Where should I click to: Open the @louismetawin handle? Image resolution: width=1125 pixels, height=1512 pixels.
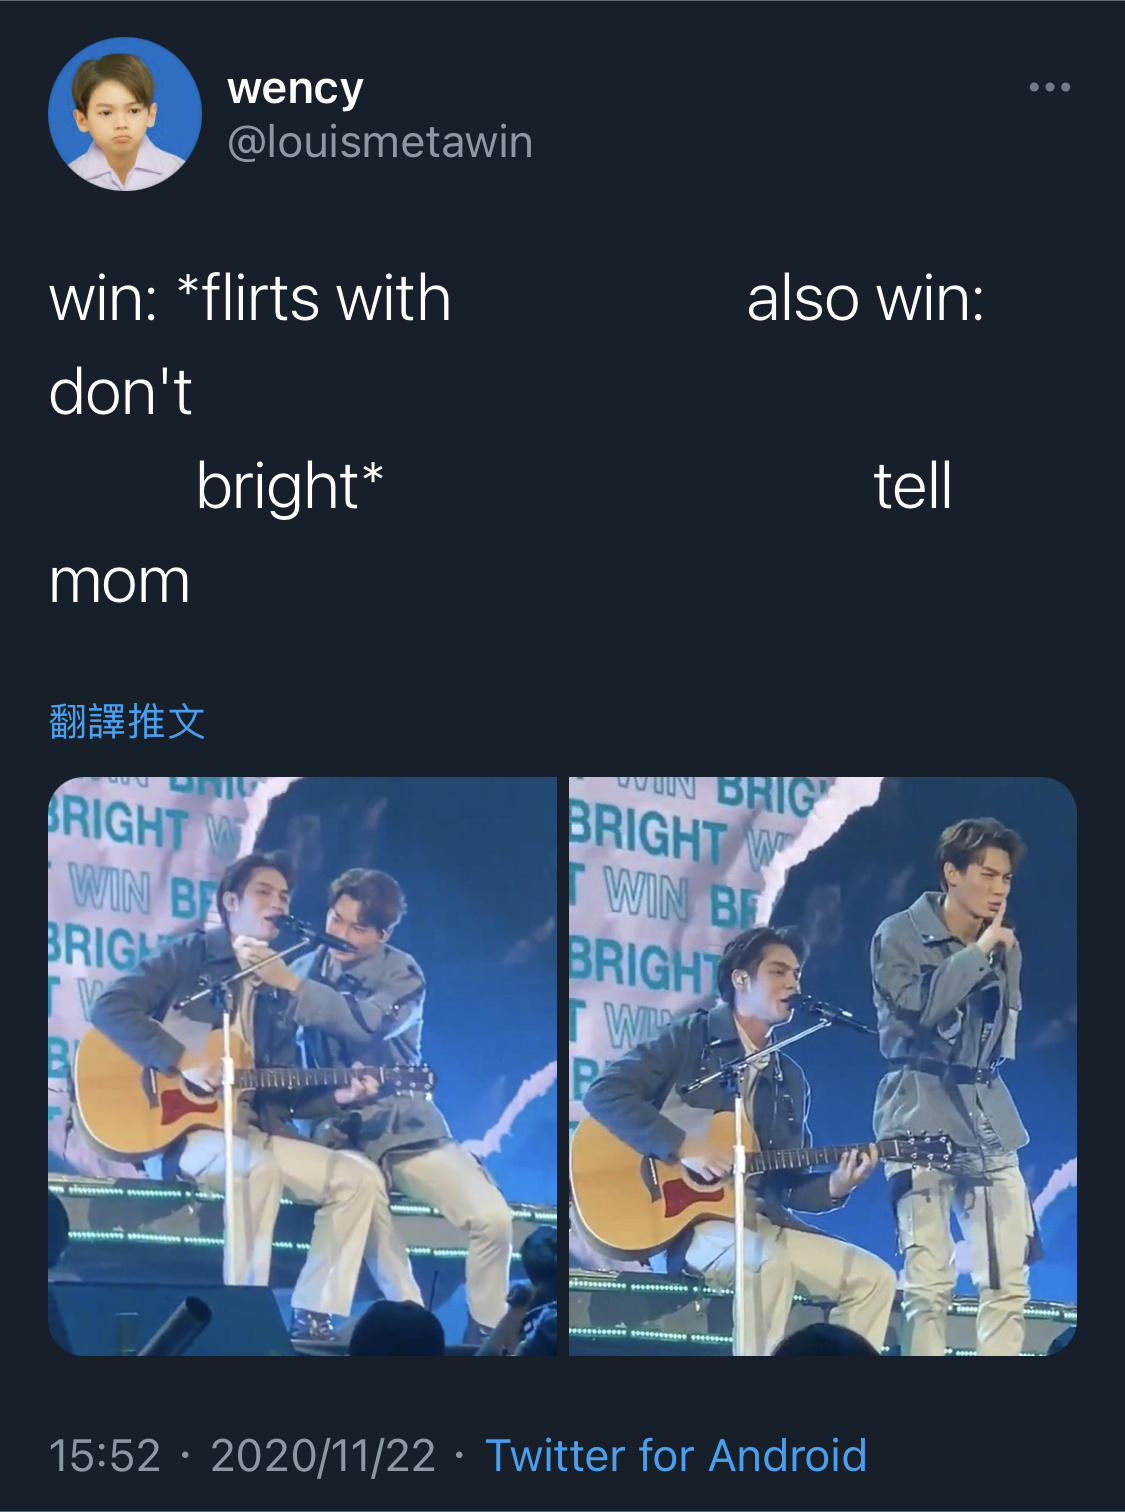click(380, 142)
